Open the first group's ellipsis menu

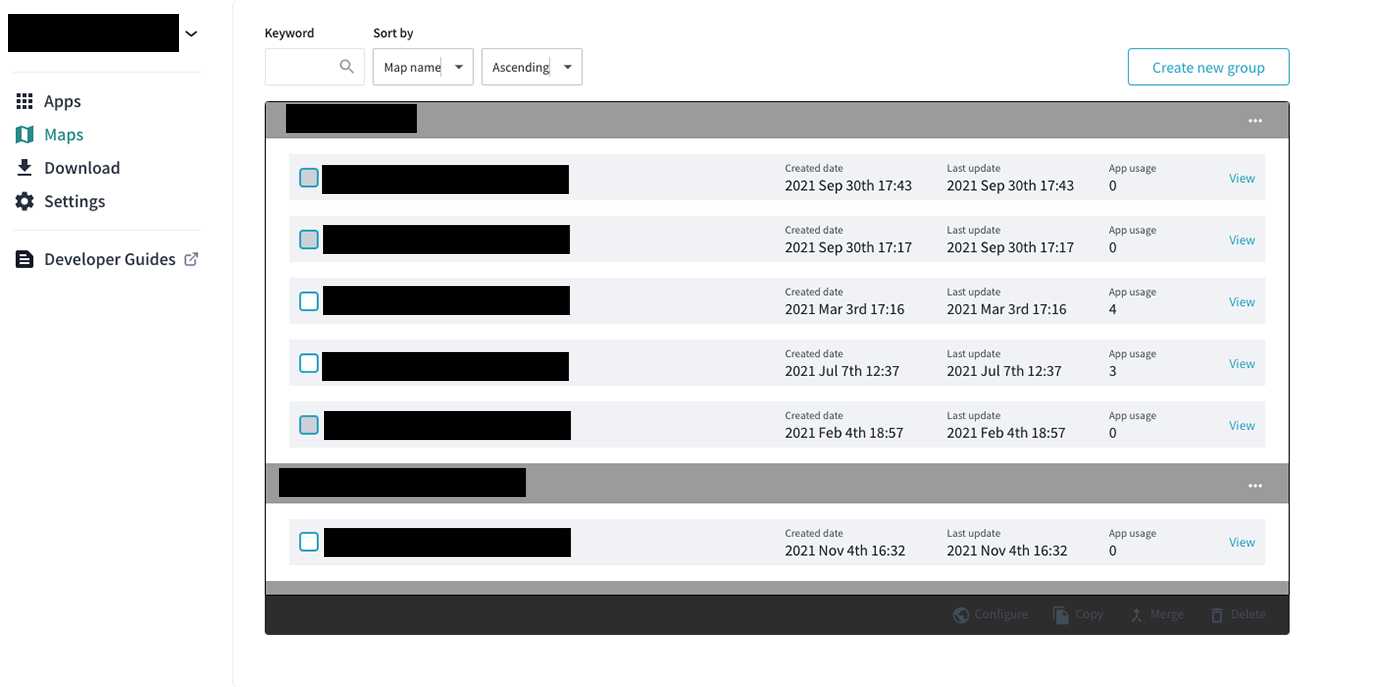(1255, 120)
